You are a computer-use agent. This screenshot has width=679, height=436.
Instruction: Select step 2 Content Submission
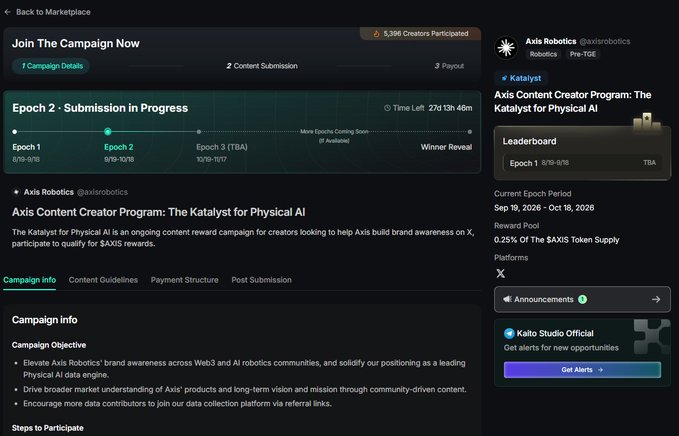pyautogui.click(x=262, y=66)
